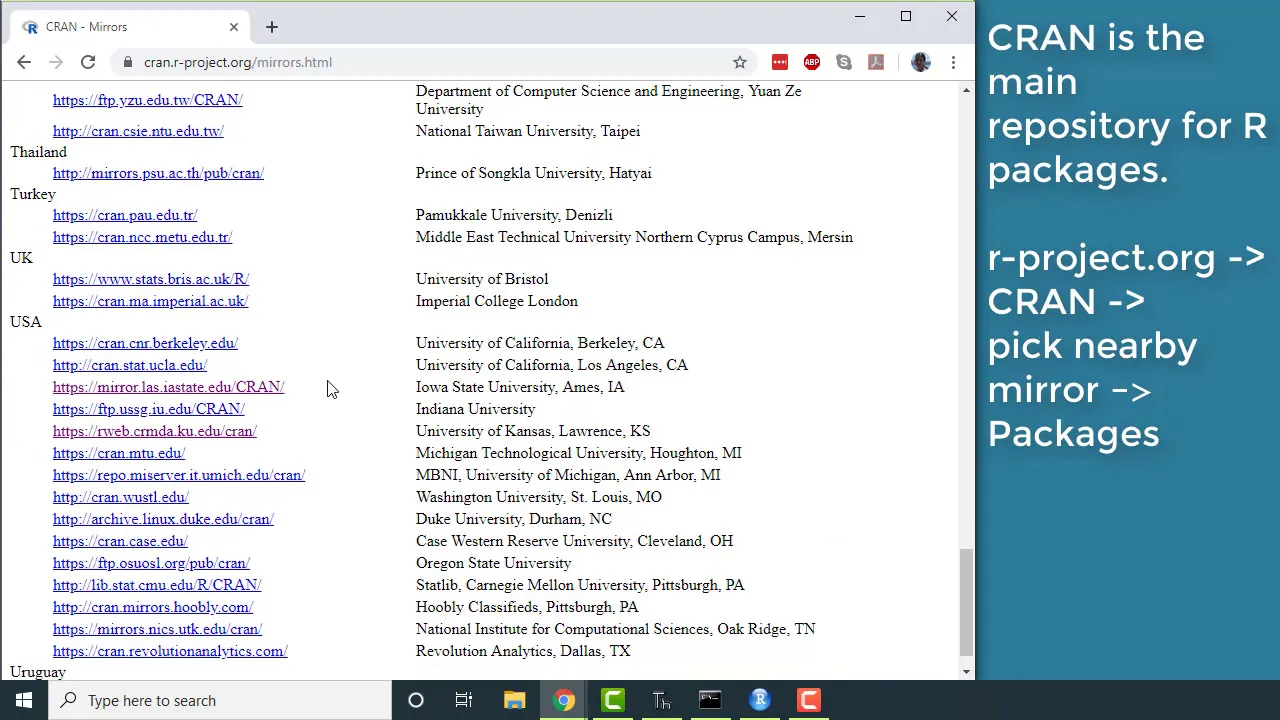Viewport: 1280px width, 720px height.
Task: Click the 'Duke University, Durham, NC' text
Action: (514, 519)
